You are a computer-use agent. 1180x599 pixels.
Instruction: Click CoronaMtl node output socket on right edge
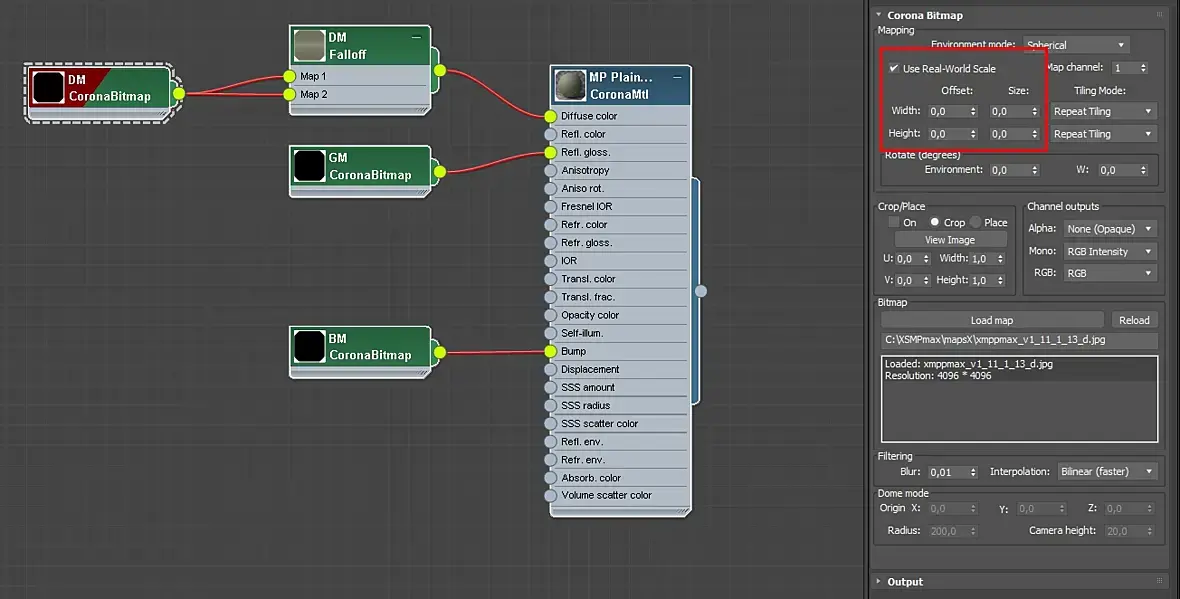pos(701,291)
